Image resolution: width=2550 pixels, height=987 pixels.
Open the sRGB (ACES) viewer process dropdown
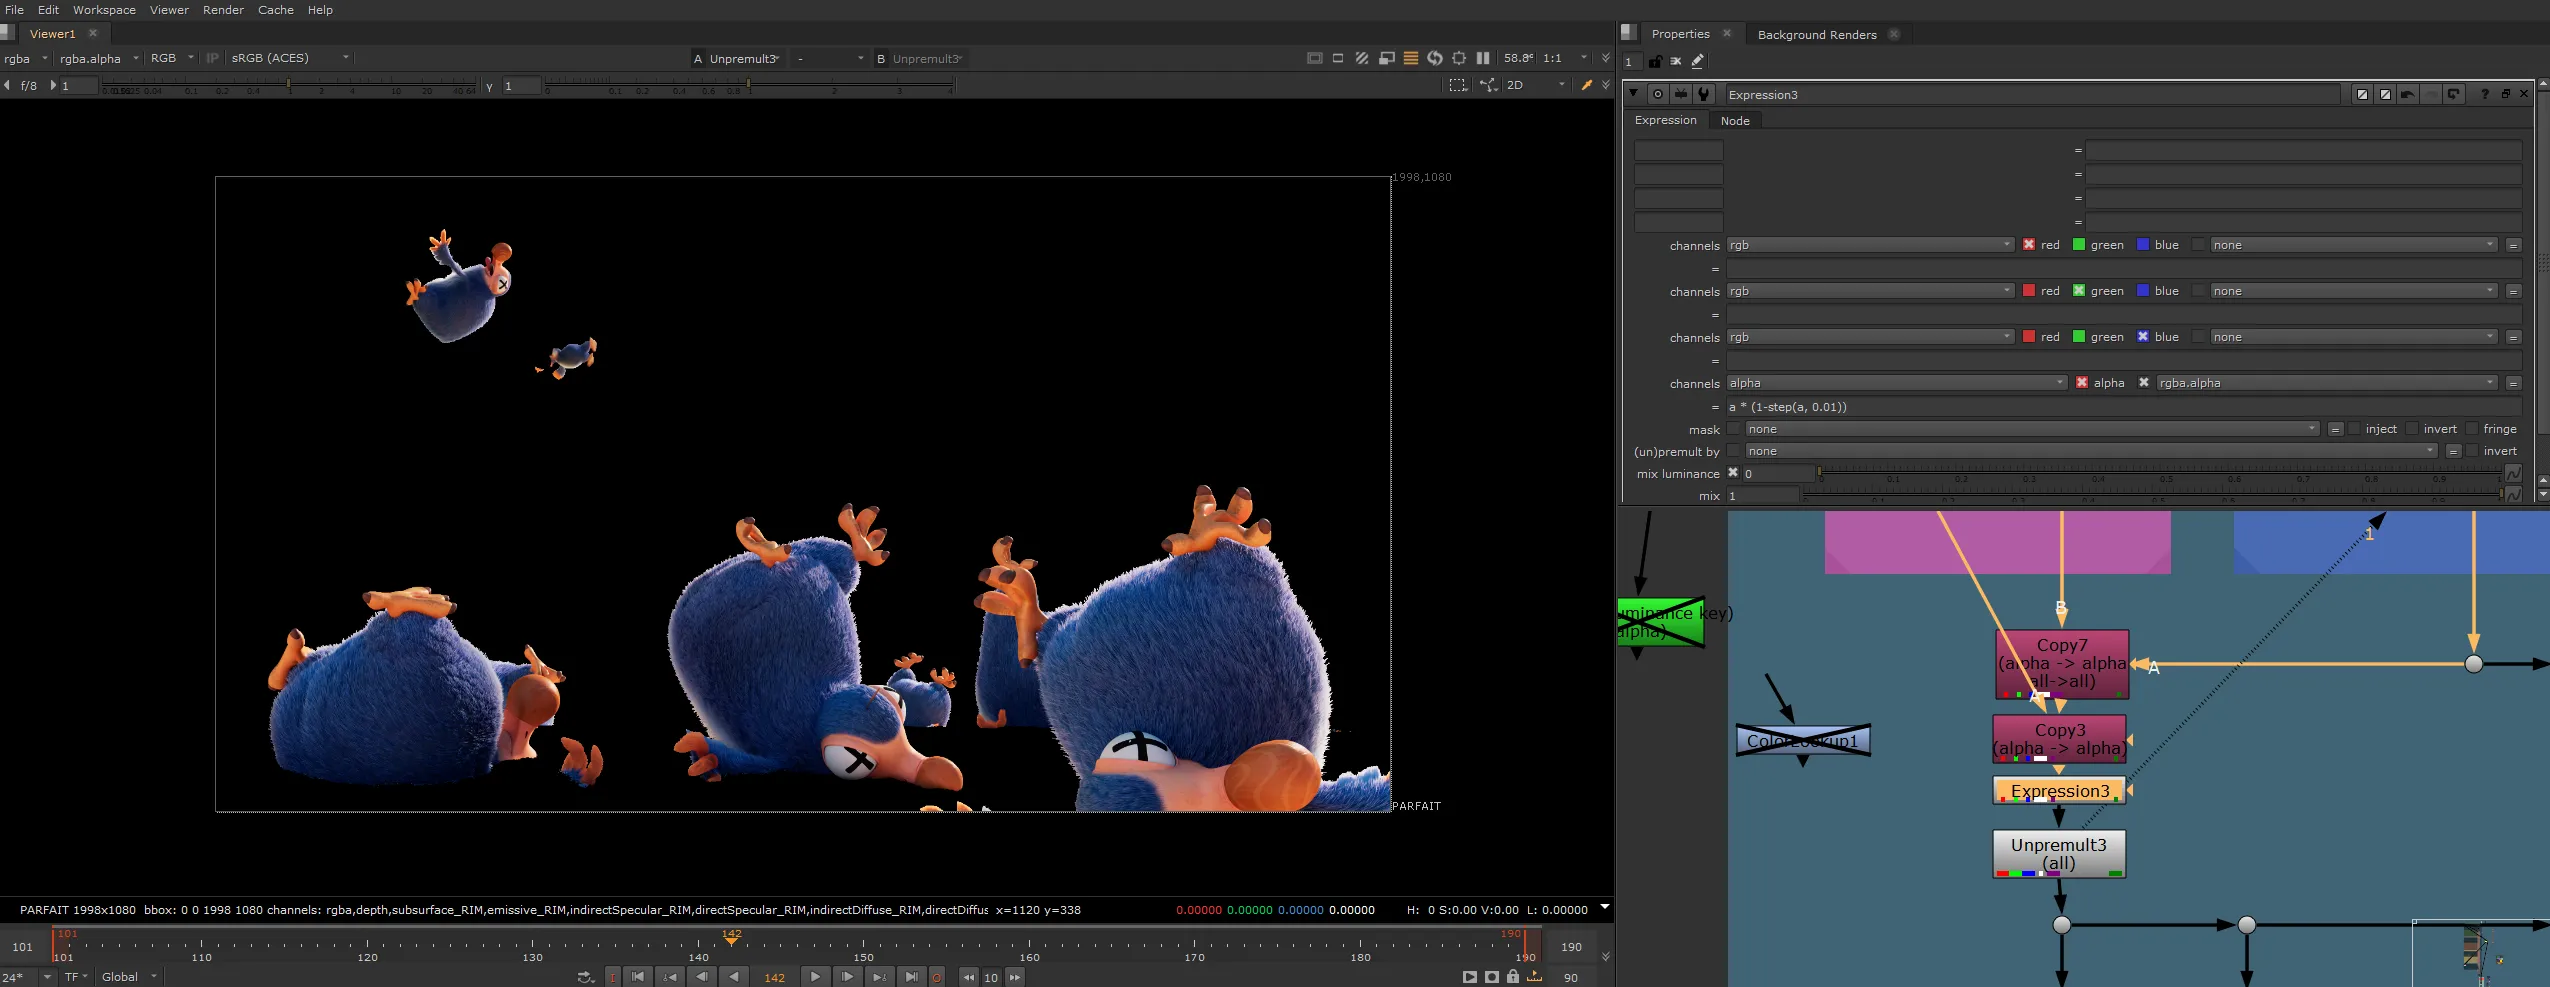pos(290,58)
